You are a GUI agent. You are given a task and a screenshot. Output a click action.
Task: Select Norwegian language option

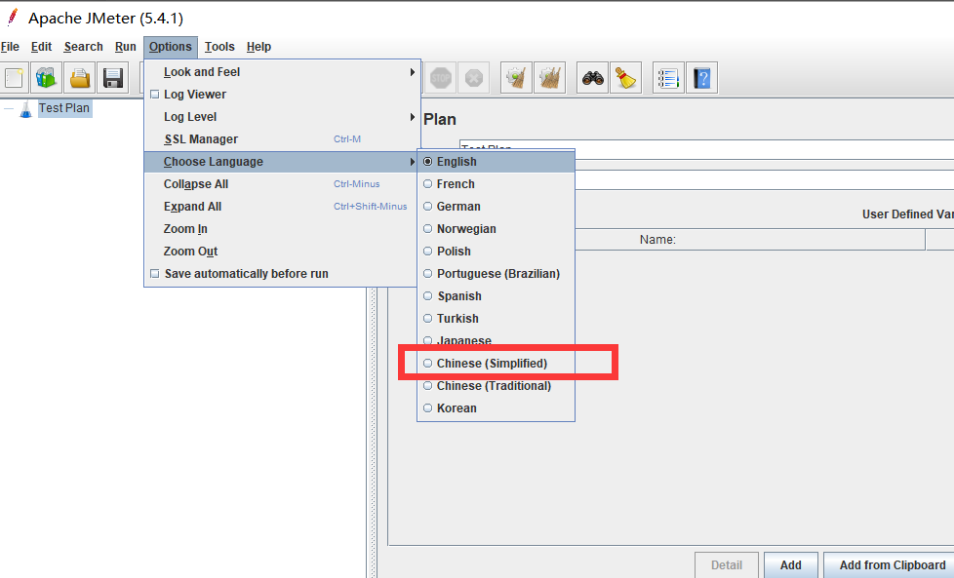tap(495, 229)
